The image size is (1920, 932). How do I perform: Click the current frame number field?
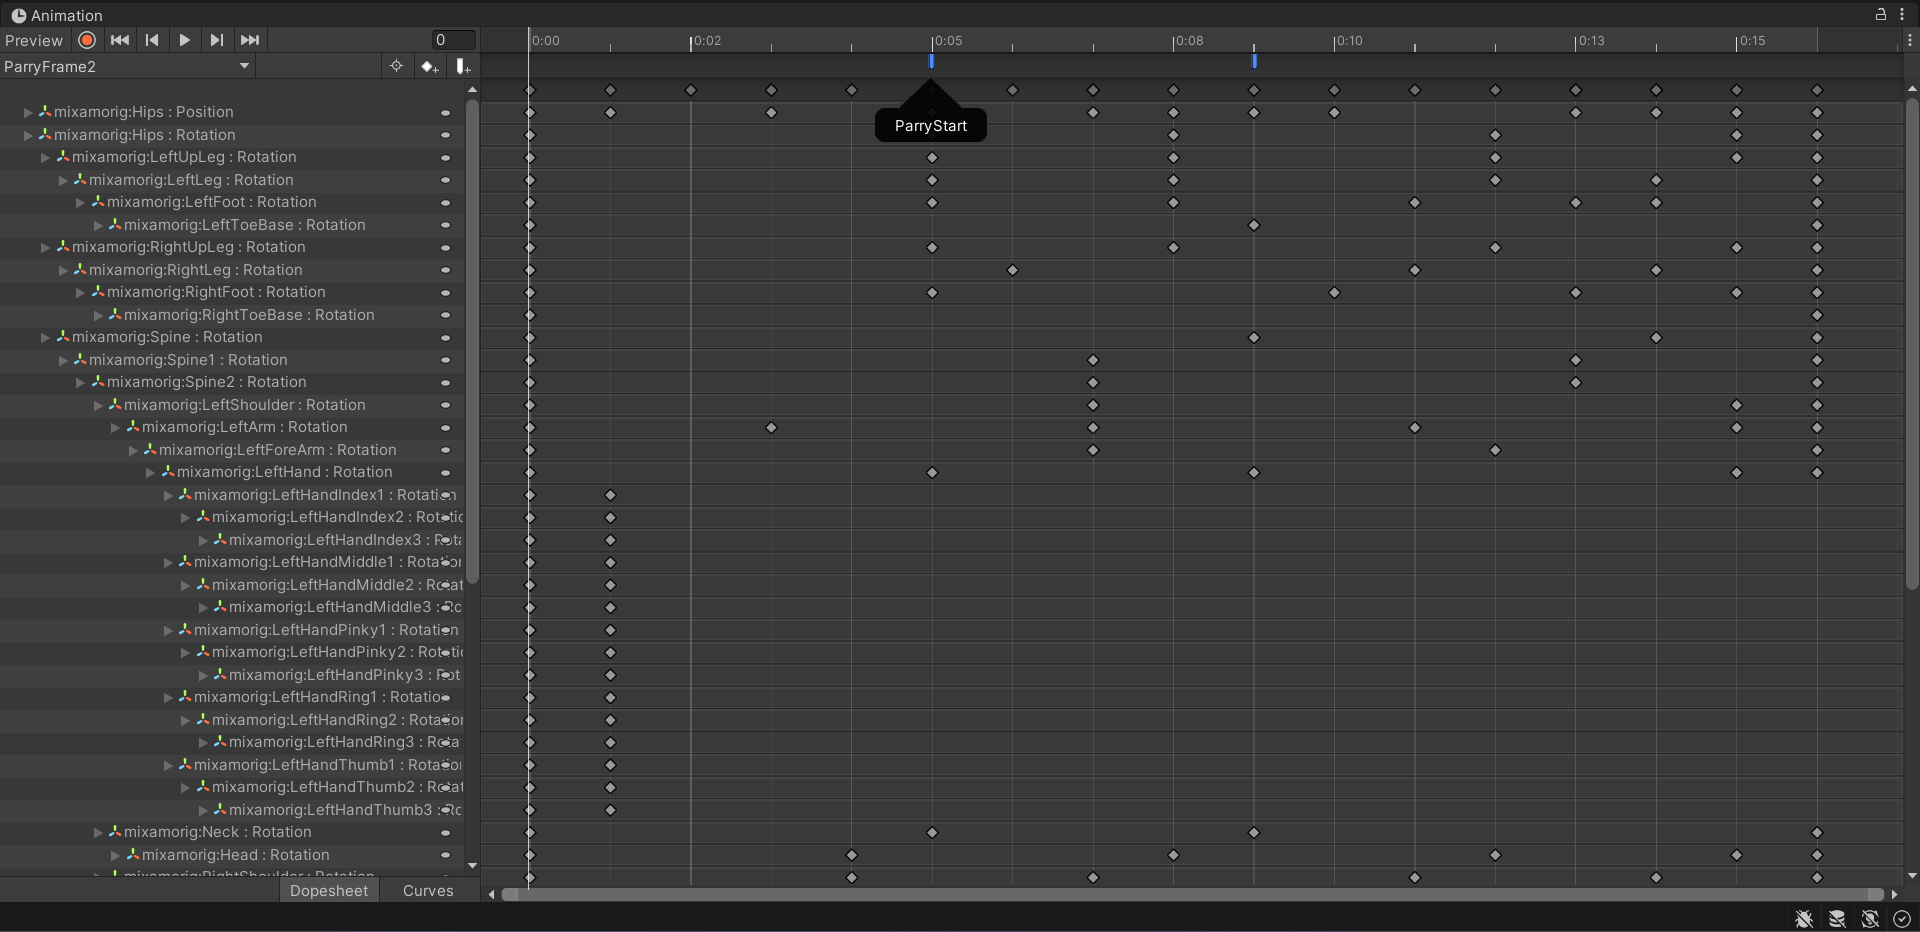point(452,40)
